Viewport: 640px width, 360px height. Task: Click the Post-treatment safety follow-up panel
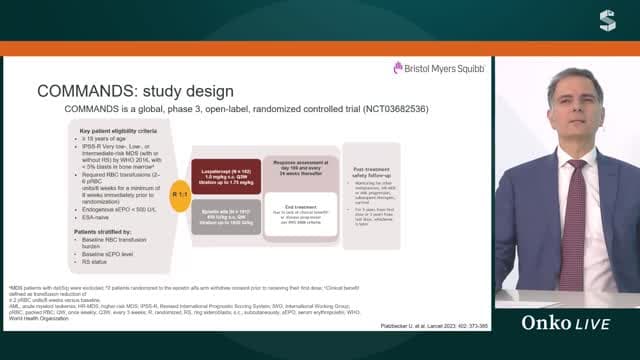coord(371,196)
